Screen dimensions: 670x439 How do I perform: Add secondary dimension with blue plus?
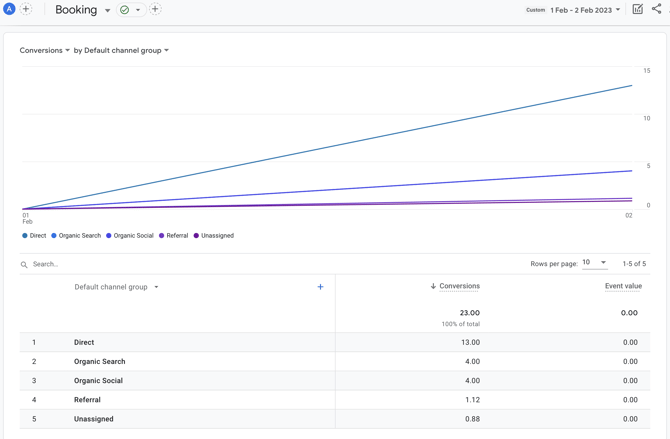click(320, 287)
